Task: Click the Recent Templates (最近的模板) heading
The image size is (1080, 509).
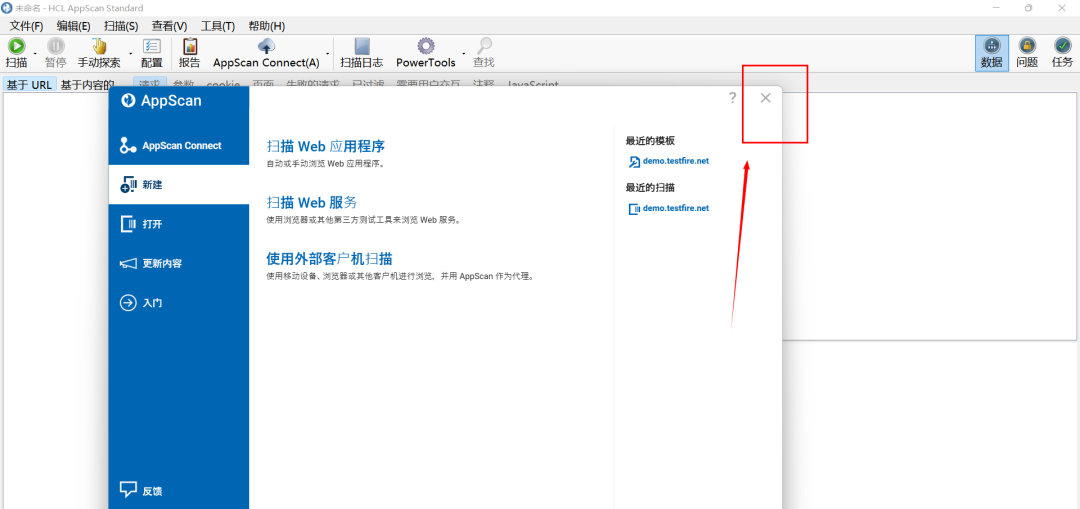Action: (650, 141)
